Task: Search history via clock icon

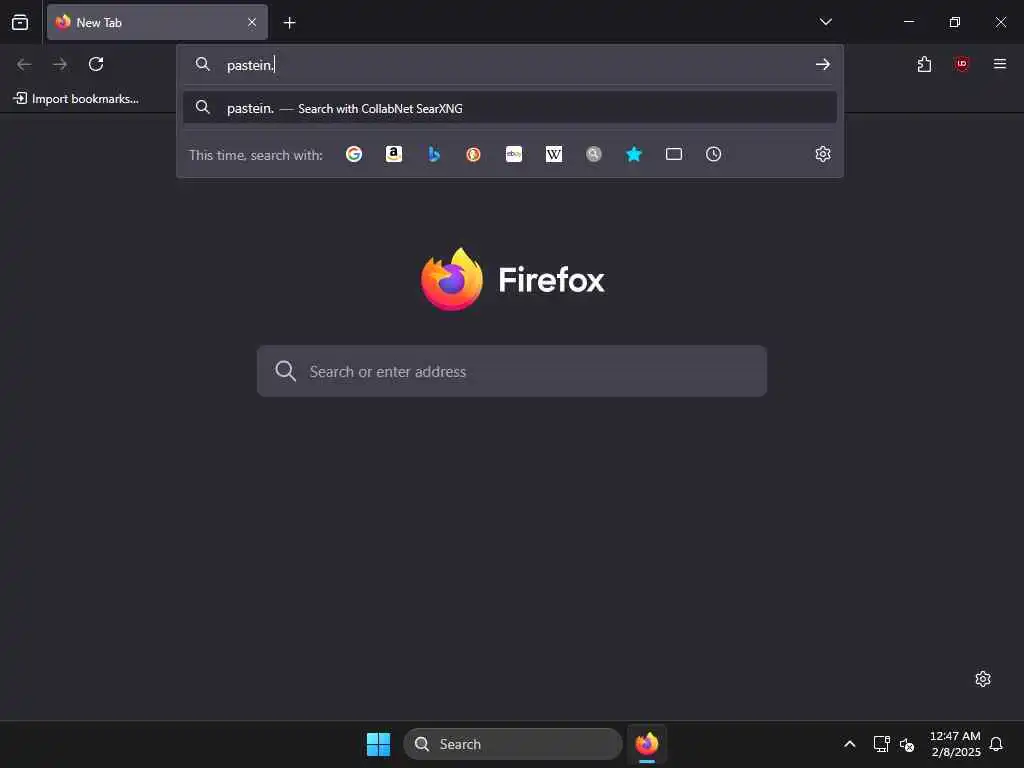Action: tap(714, 154)
